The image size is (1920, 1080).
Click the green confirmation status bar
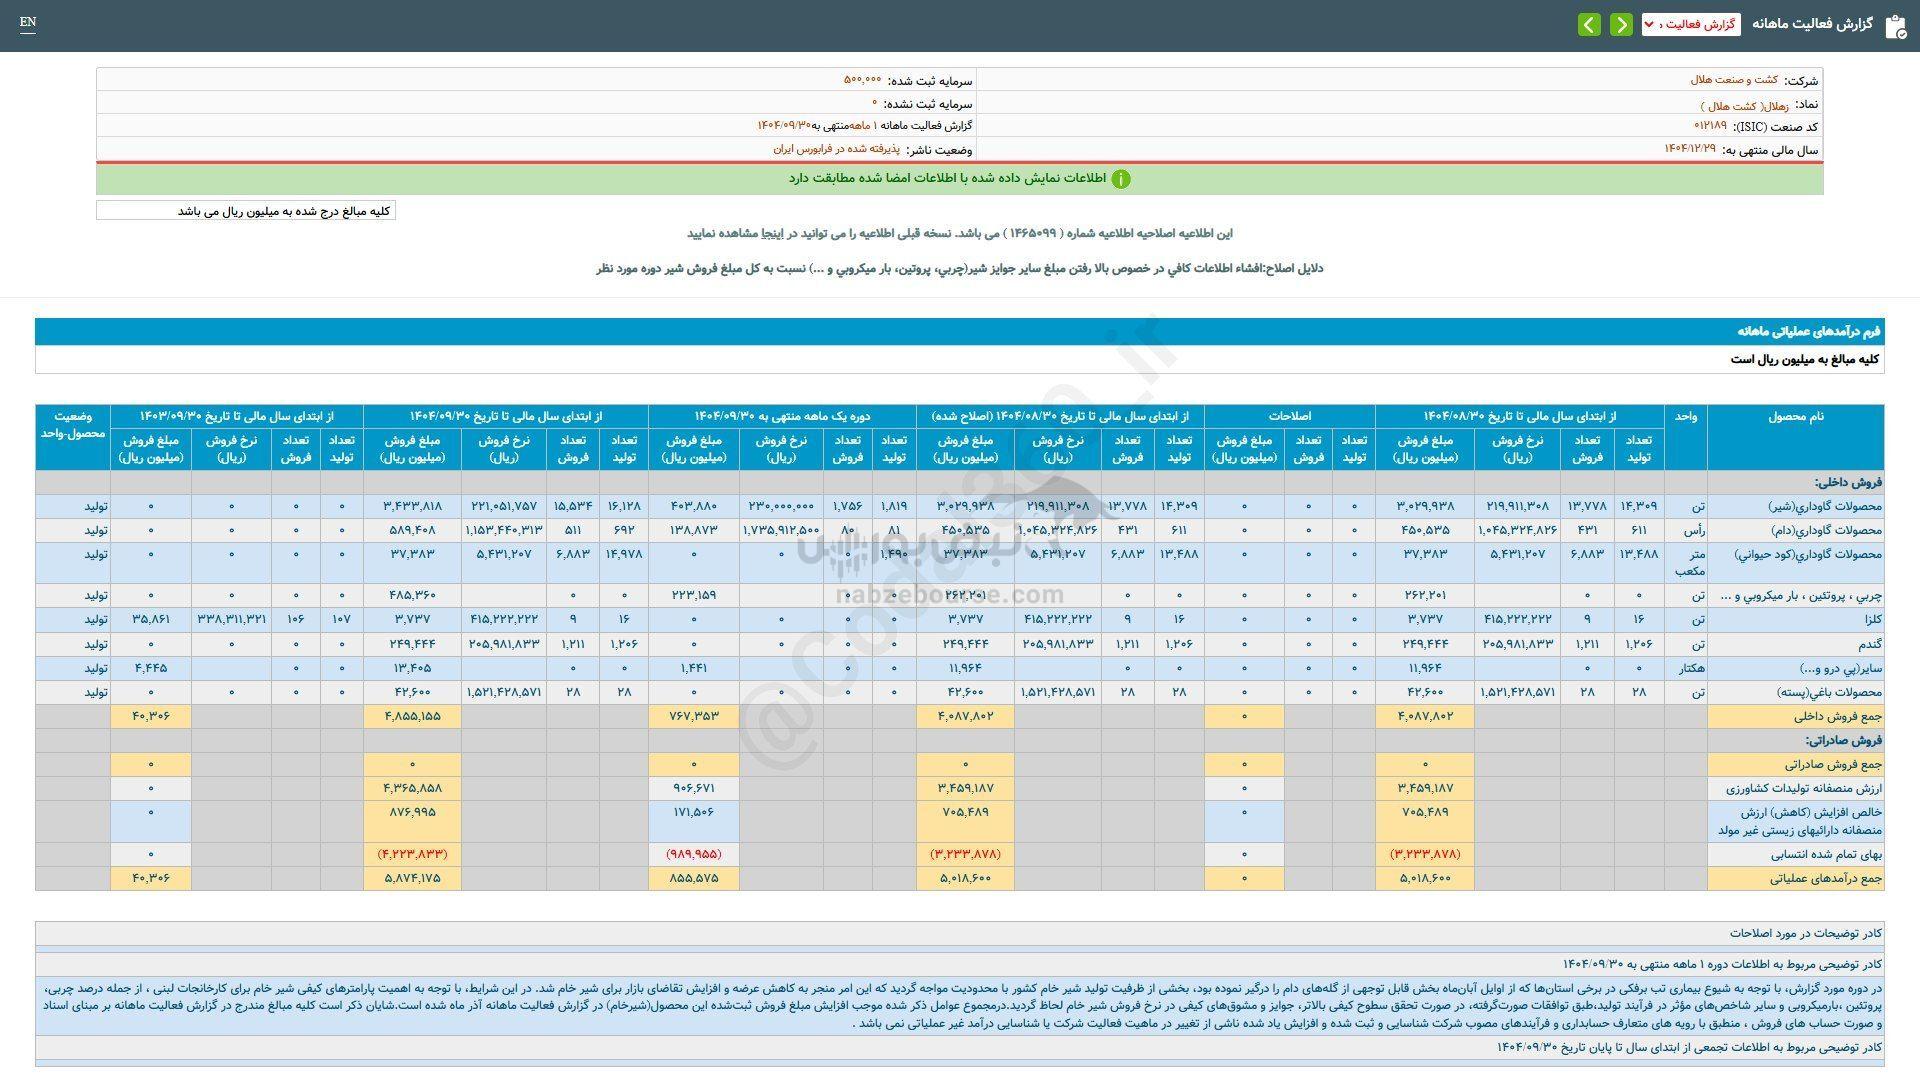[960, 180]
